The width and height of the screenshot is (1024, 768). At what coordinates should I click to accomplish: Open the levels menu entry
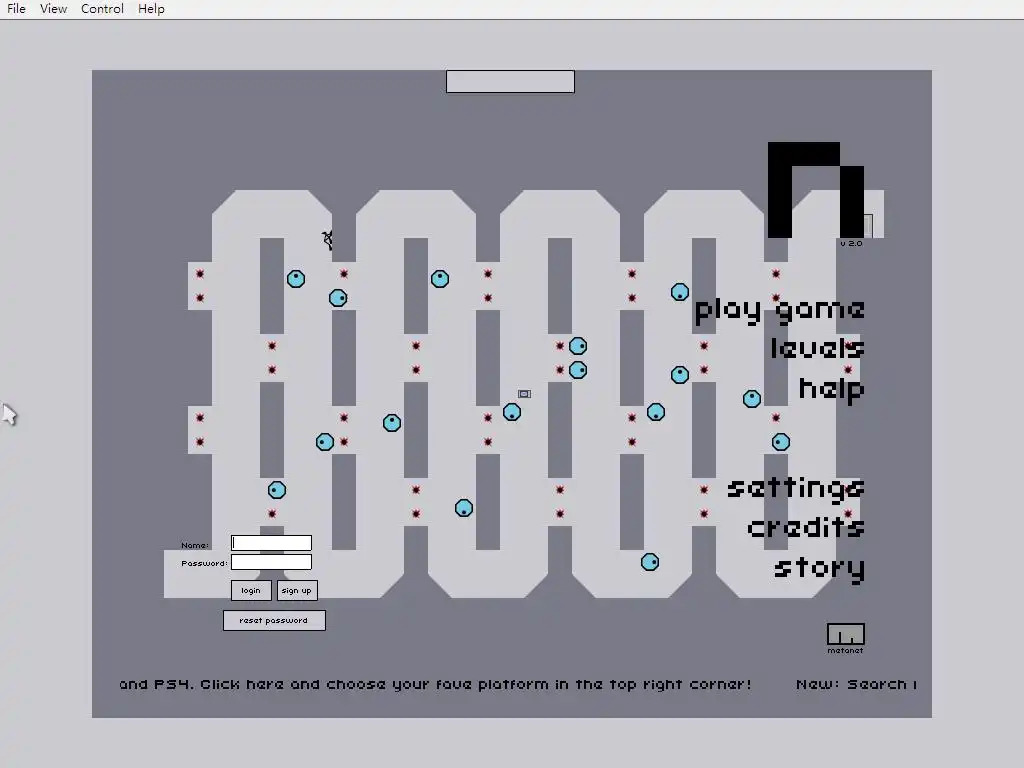point(818,347)
